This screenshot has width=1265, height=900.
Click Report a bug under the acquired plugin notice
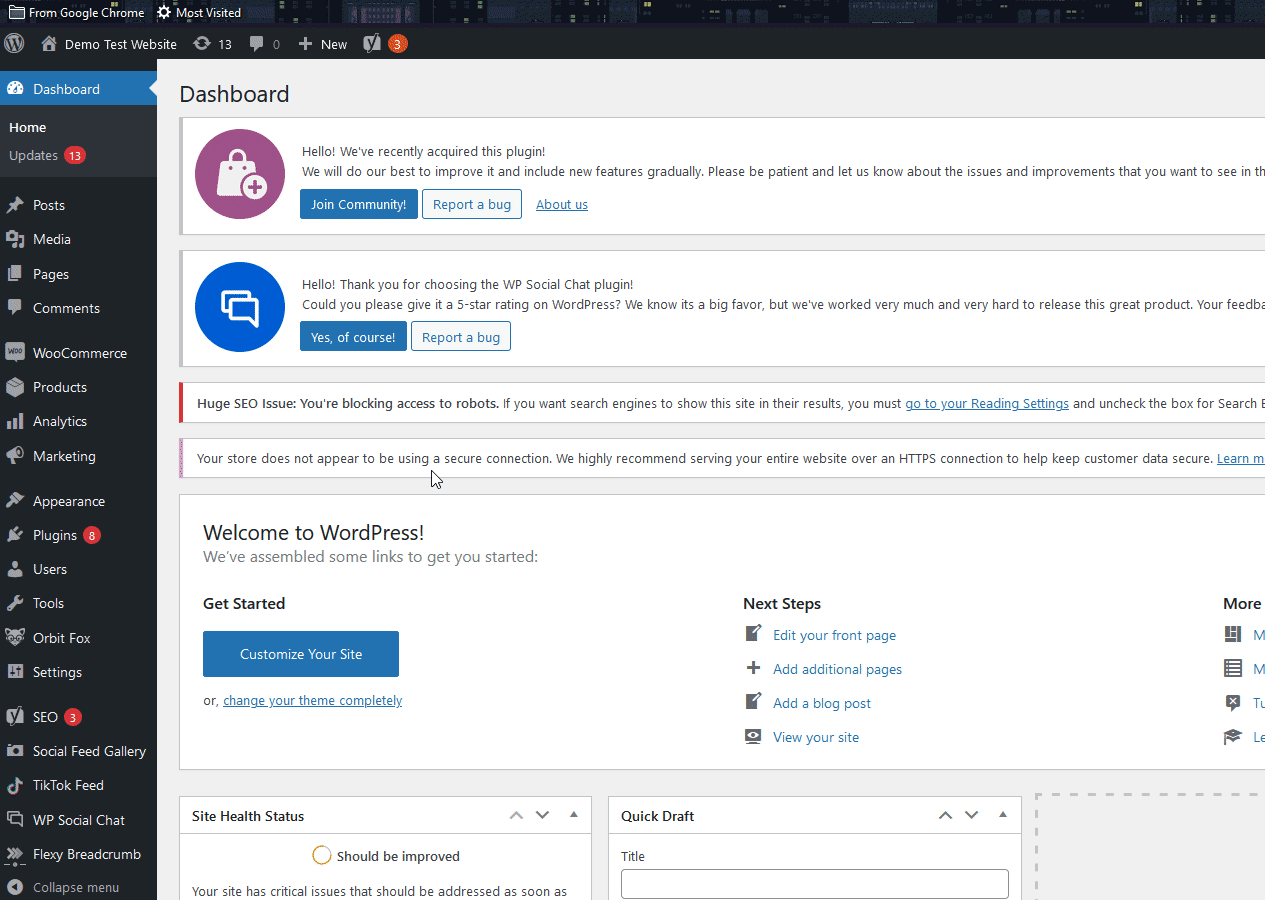point(472,204)
